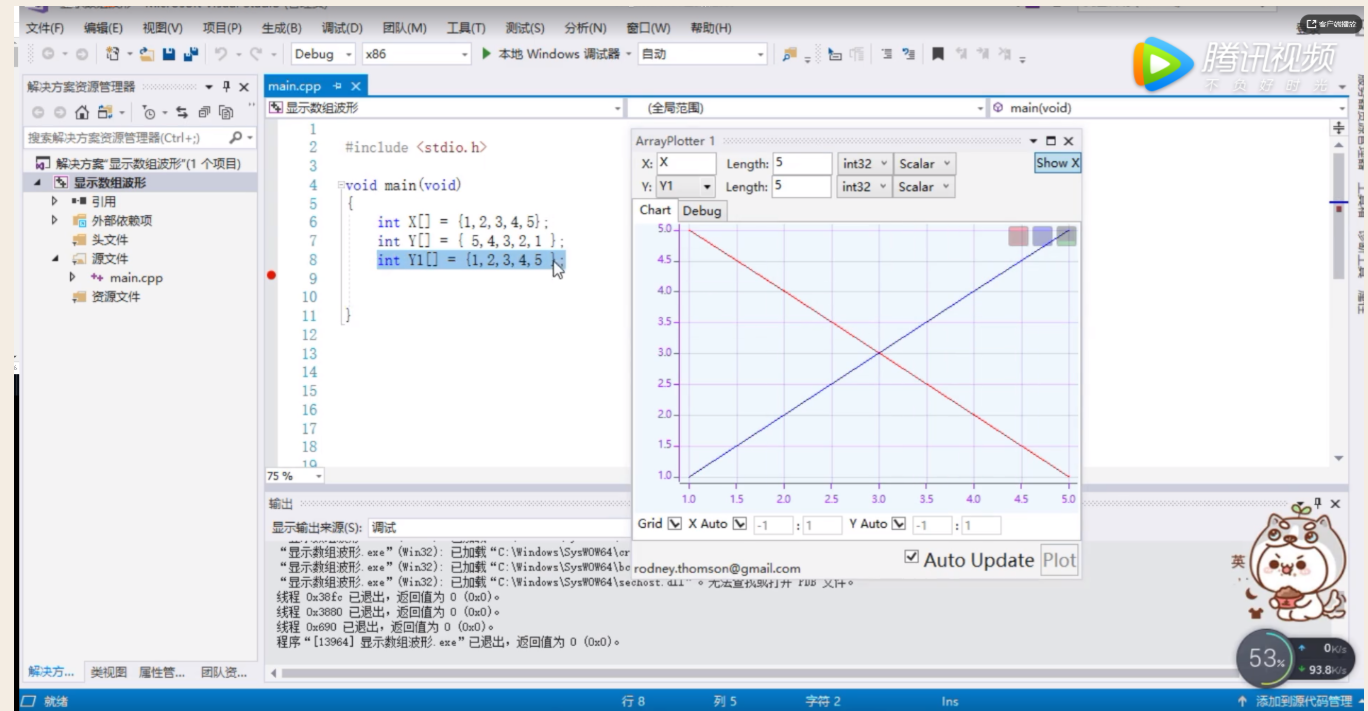1368x711 pixels.
Task: Collapse the 源文件 folder node
Action: click(x=55, y=258)
